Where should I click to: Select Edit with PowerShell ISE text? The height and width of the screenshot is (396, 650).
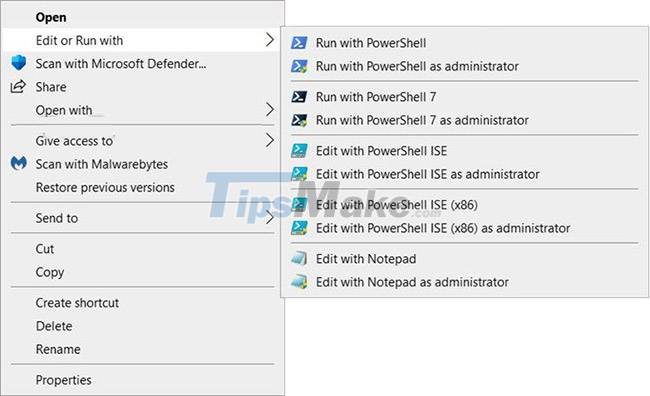[x=381, y=151]
